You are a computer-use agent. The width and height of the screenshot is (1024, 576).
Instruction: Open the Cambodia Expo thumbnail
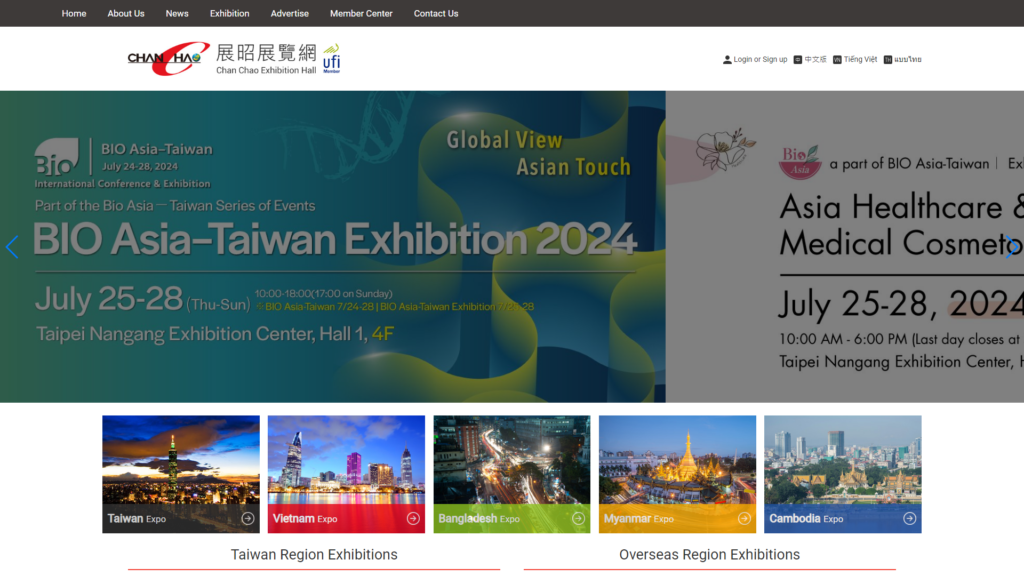[x=843, y=474]
